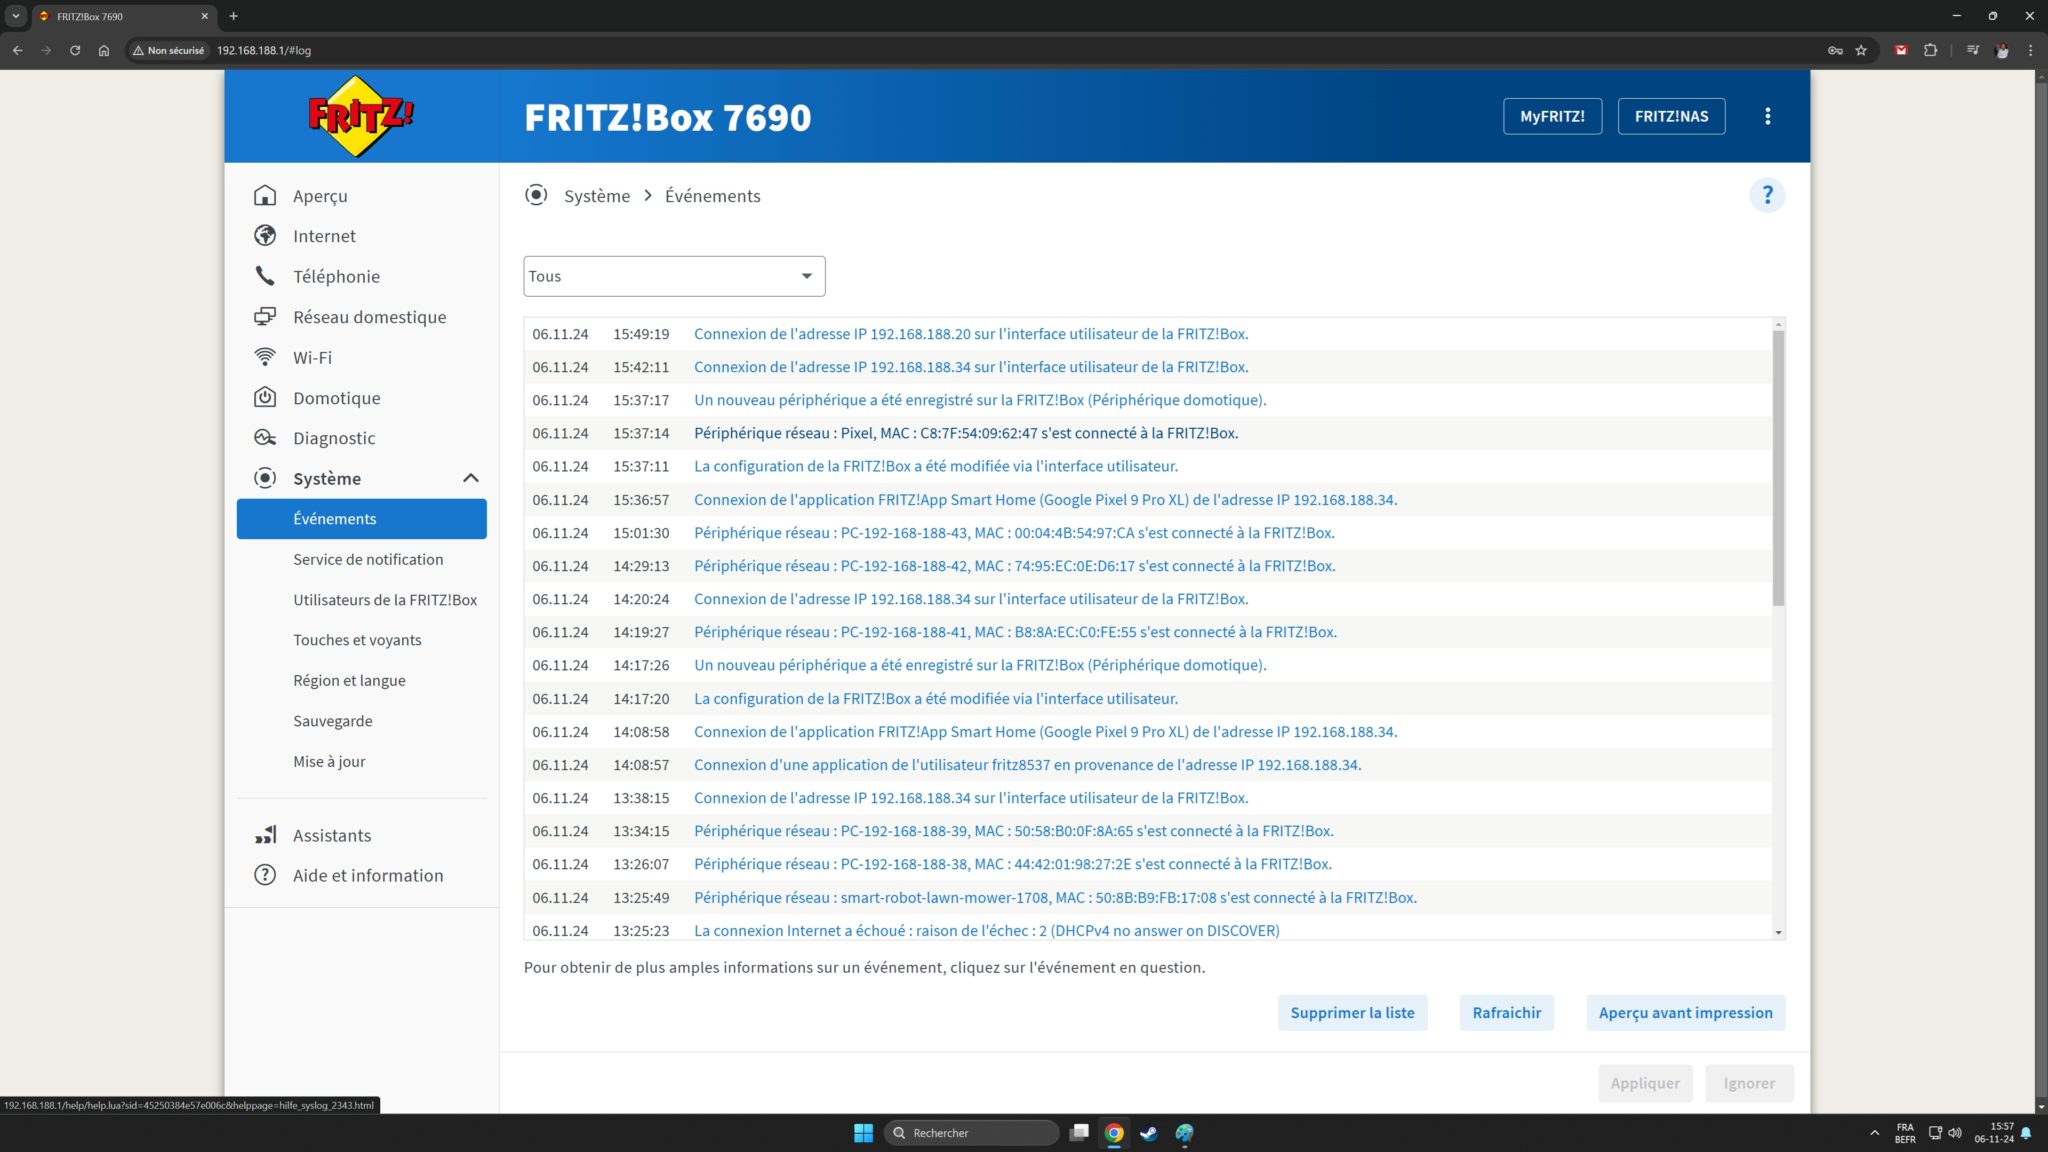Open the help question mark button
The image size is (2048, 1152).
click(1767, 195)
